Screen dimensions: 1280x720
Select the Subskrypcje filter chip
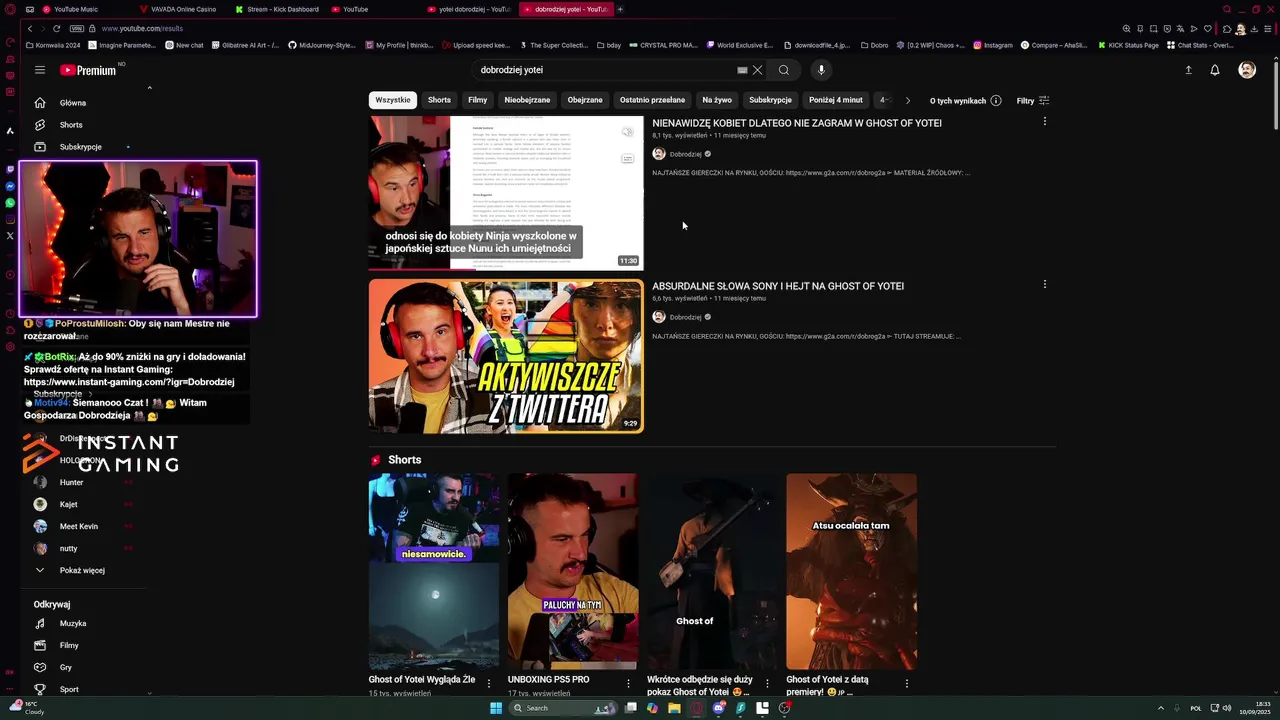pyautogui.click(x=770, y=100)
